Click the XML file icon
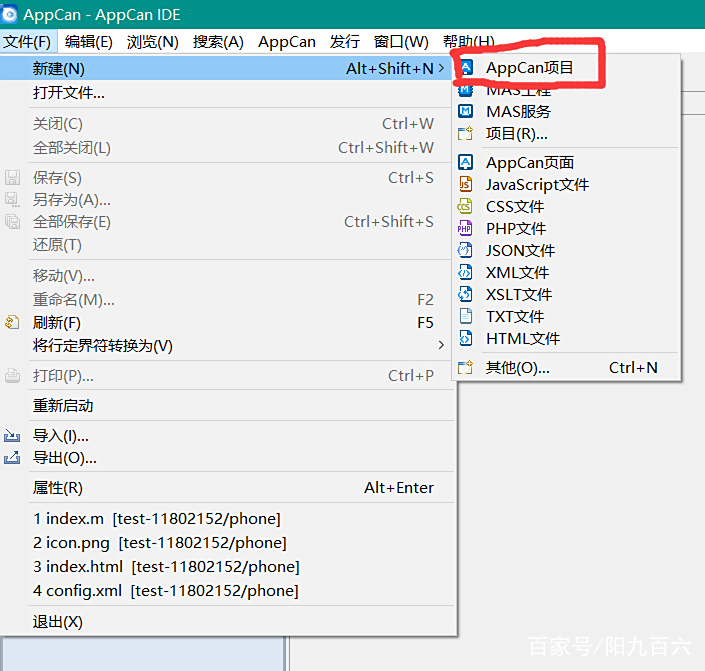Viewport: 705px width, 671px height. tap(465, 272)
